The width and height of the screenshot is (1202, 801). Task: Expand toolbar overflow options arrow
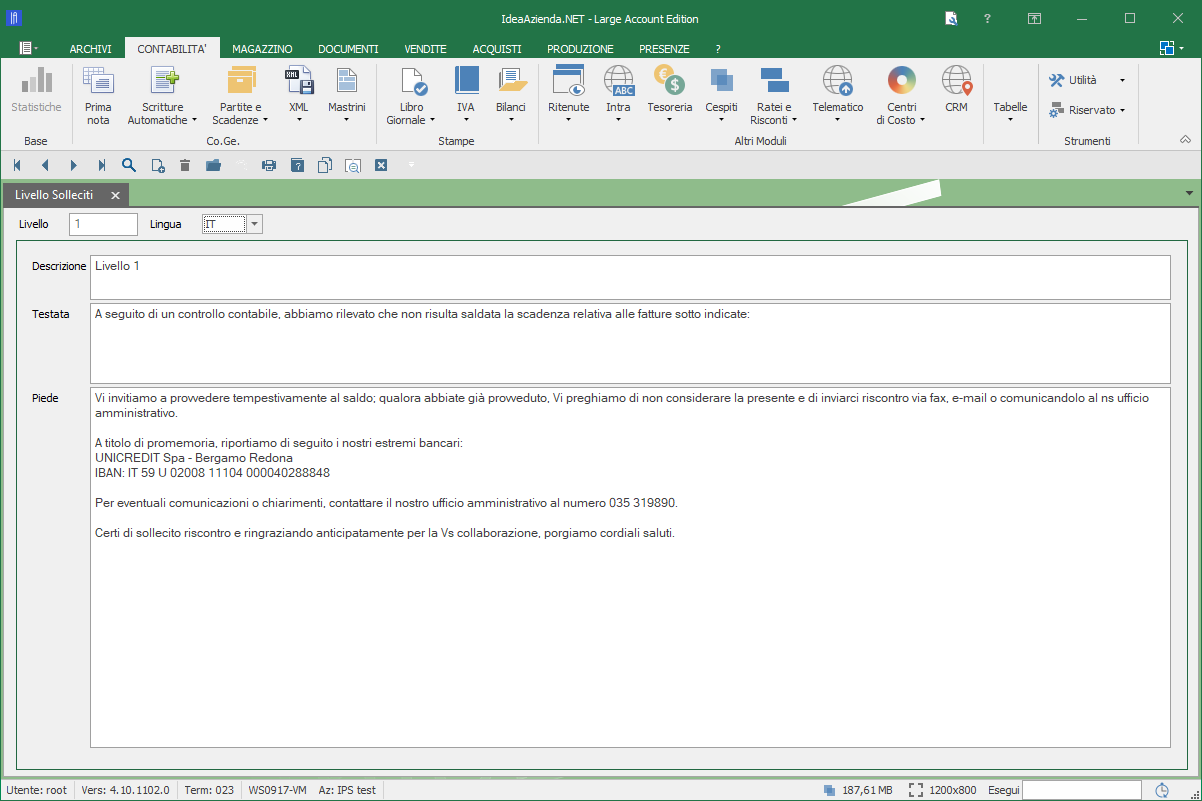(411, 163)
